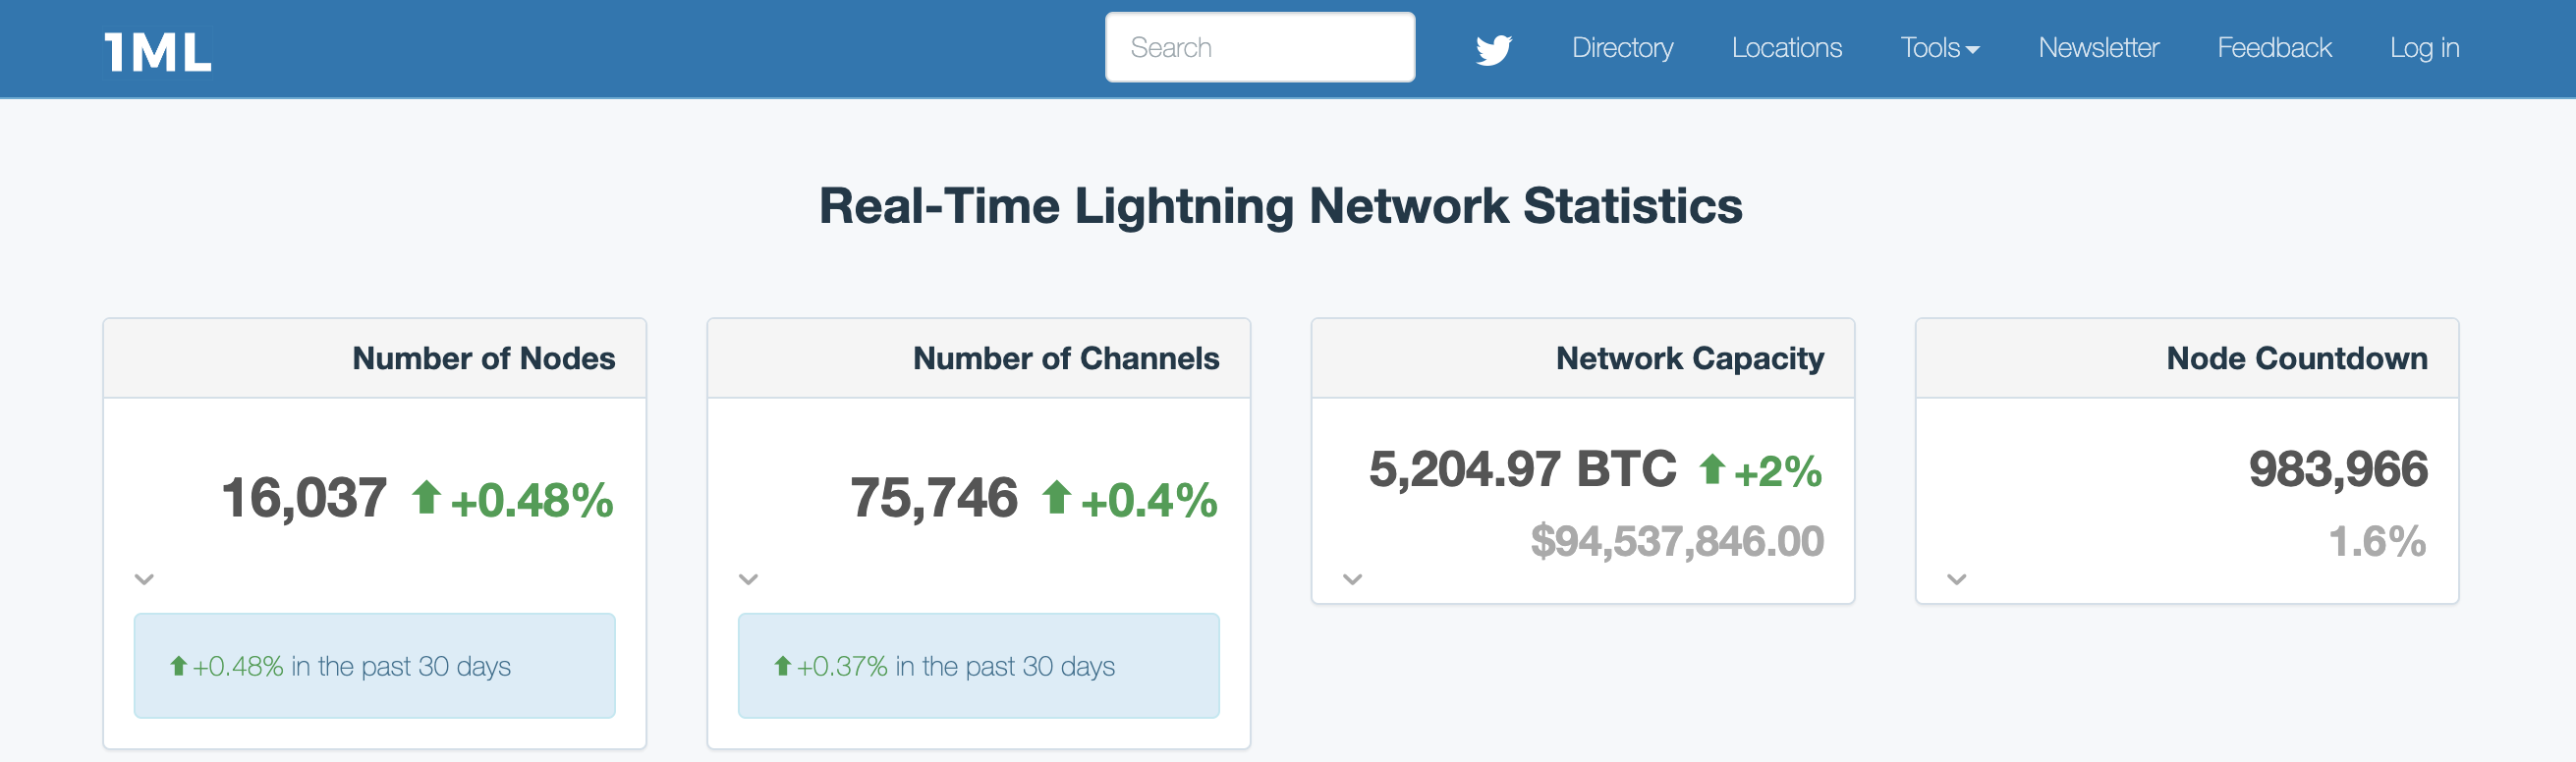
Task: Click the Twitter bird icon
Action: (1493, 49)
